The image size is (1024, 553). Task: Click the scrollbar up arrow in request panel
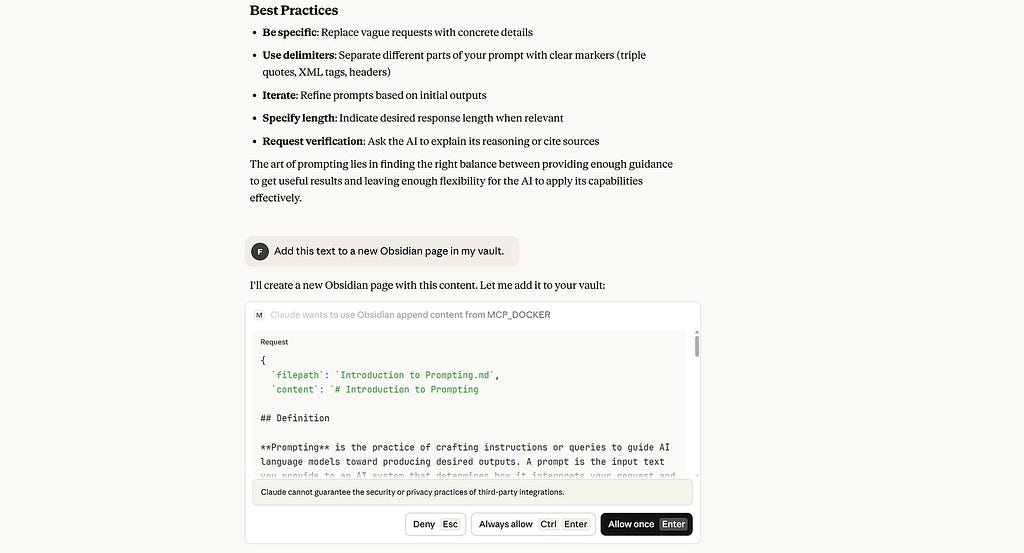[697, 333]
